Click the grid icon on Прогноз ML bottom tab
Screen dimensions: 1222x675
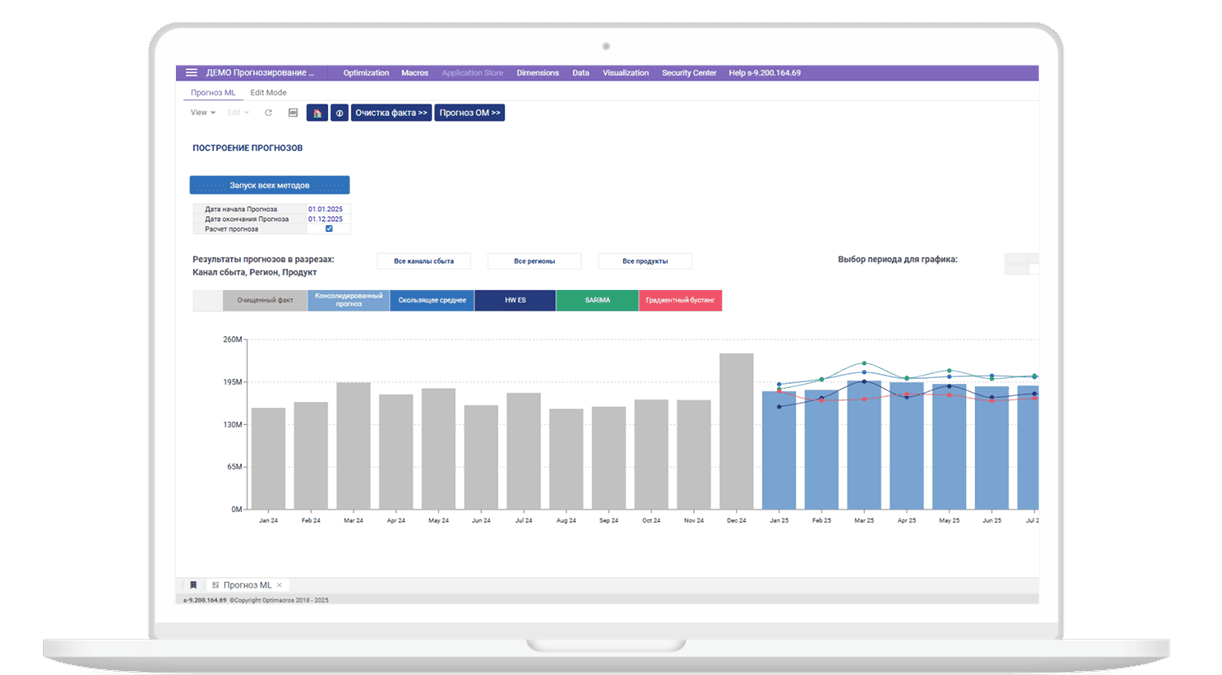(x=216, y=585)
